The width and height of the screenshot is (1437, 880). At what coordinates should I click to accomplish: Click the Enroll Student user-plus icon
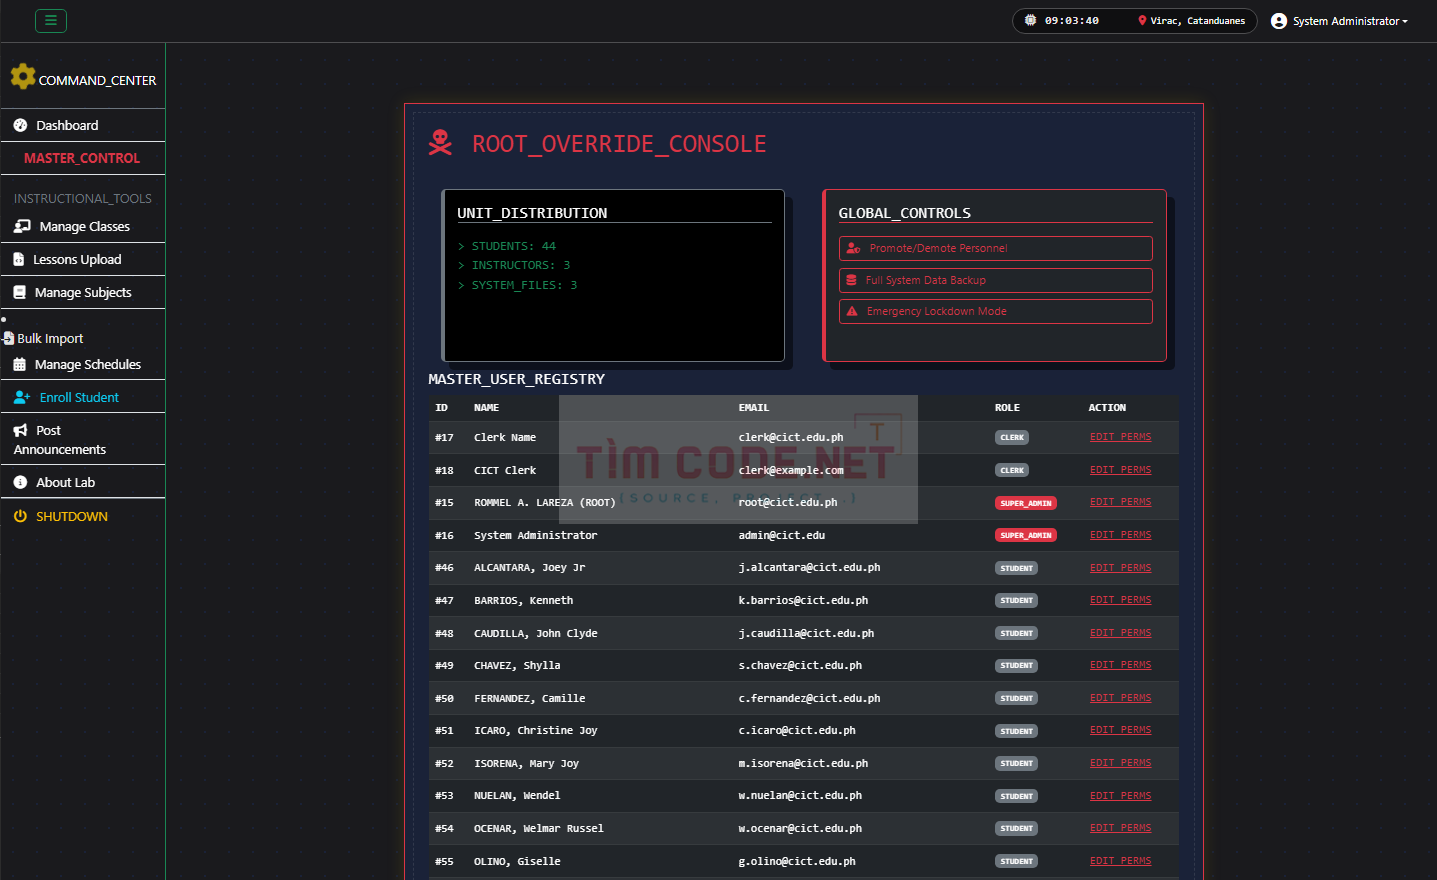(x=22, y=398)
